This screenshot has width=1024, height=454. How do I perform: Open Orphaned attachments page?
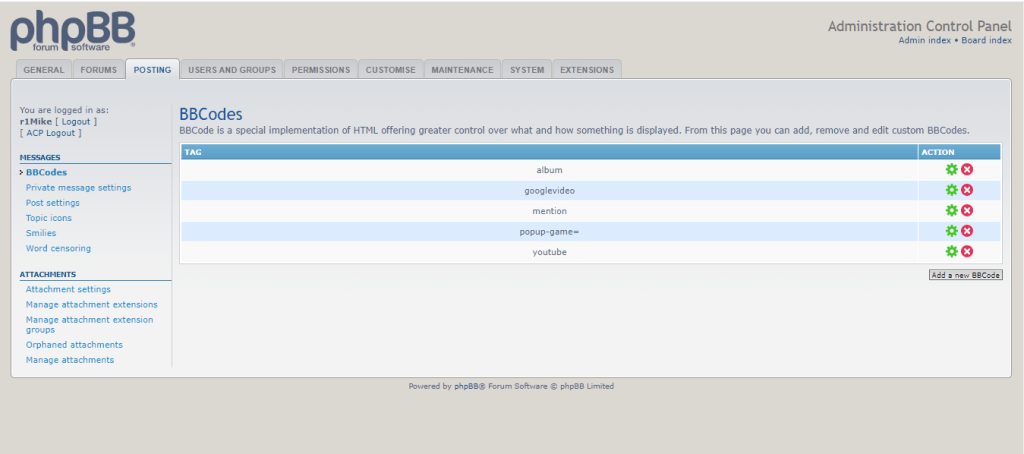74,344
